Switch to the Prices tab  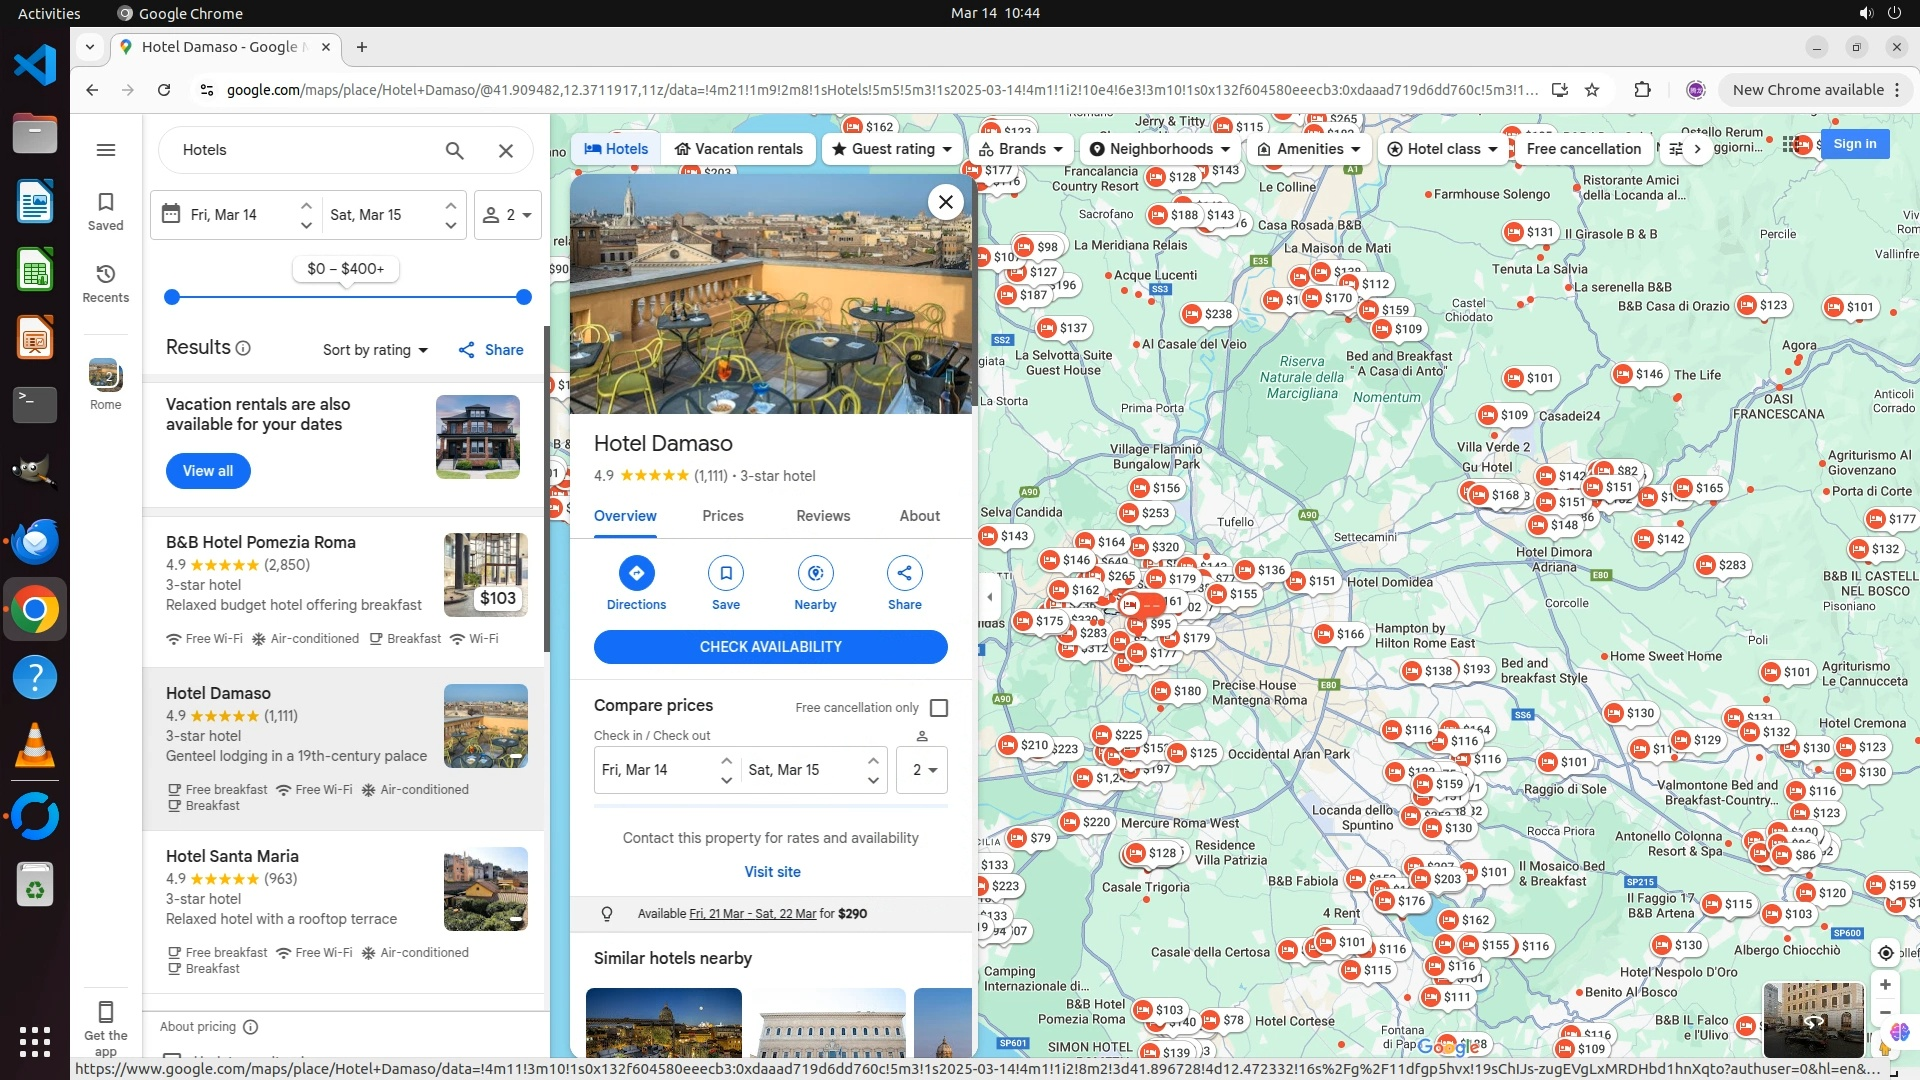tap(722, 516)
